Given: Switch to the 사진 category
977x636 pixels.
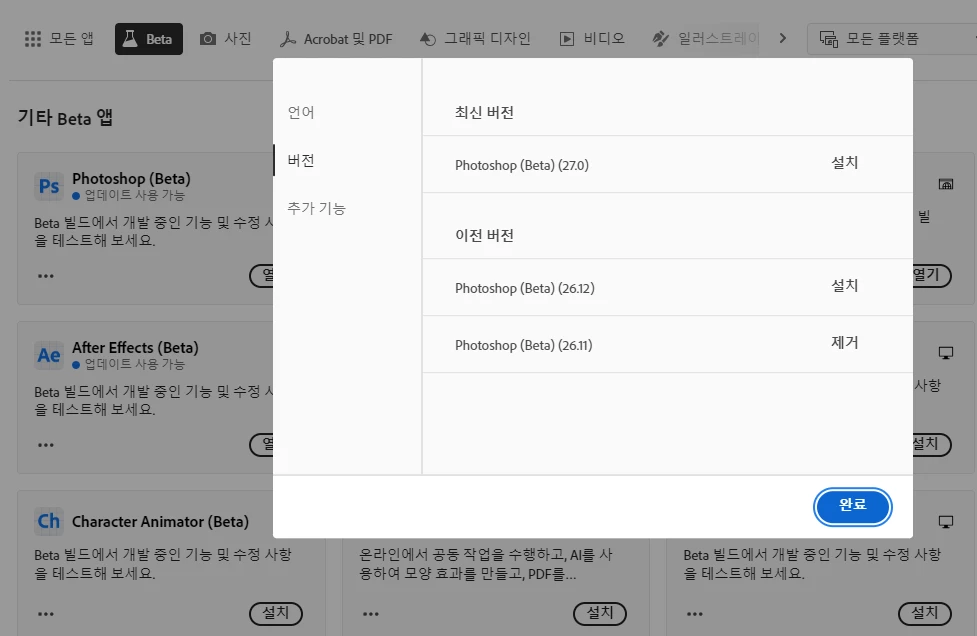Looking at the screenshot, I should [226, 39].
